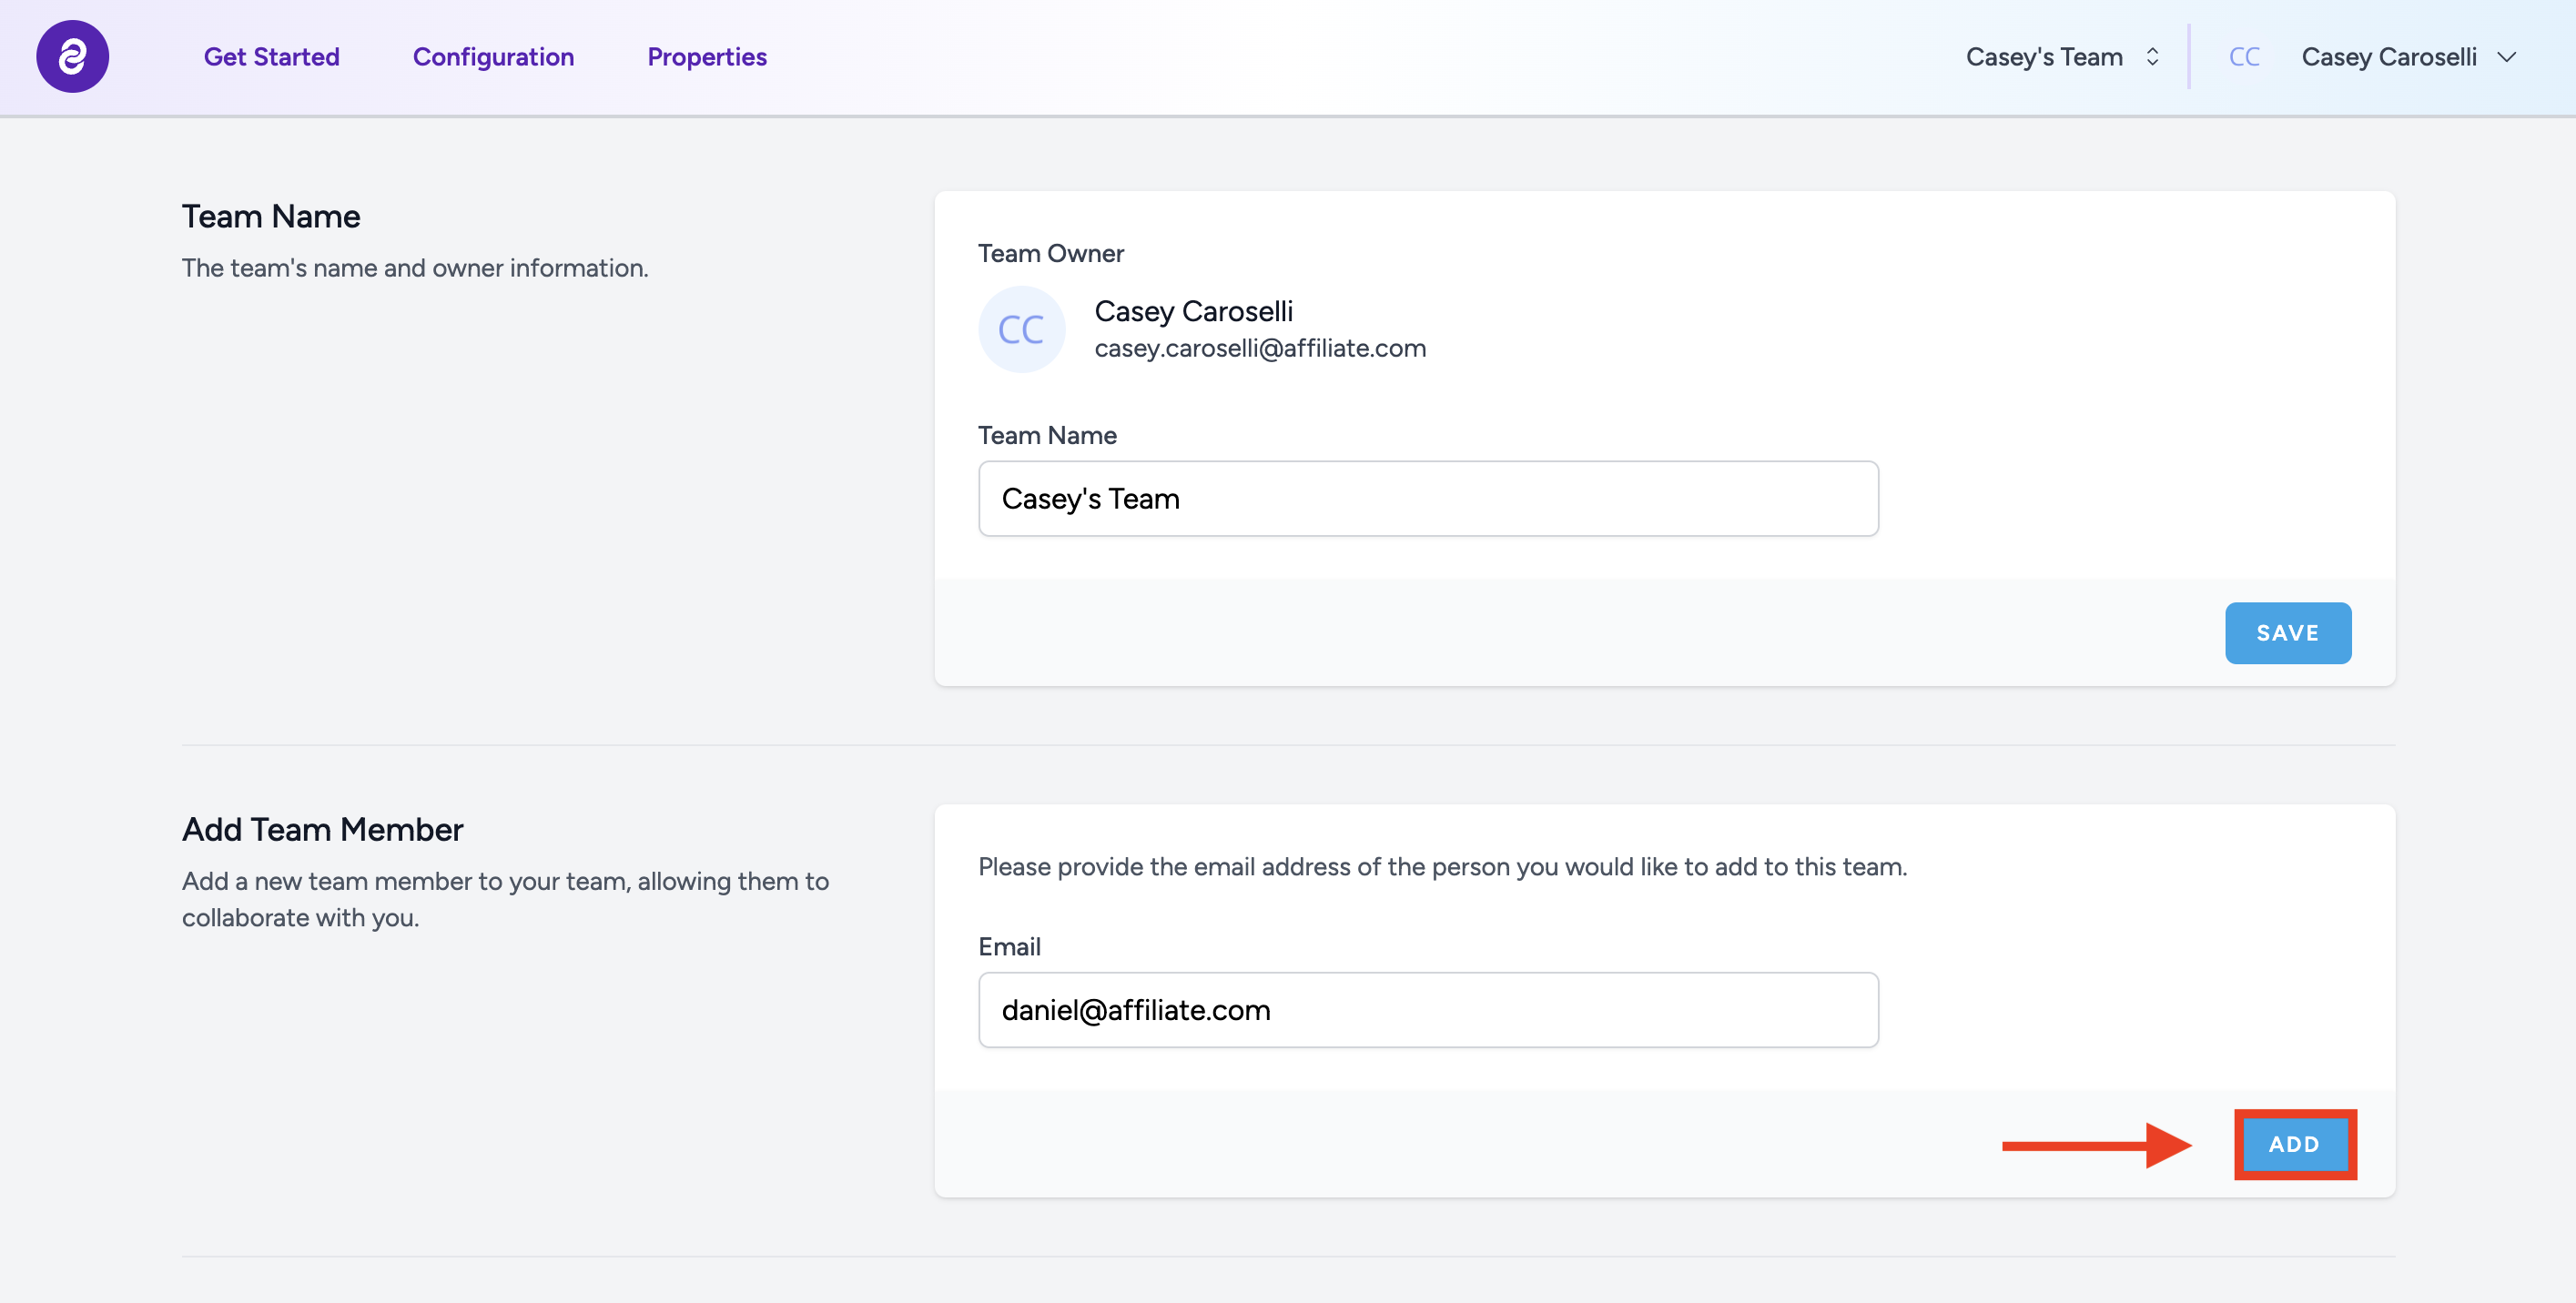Viewport: 2576px width, 1303px height.
Task: Click the CC avatar in the header
Action: click(x=2244, y=57)
